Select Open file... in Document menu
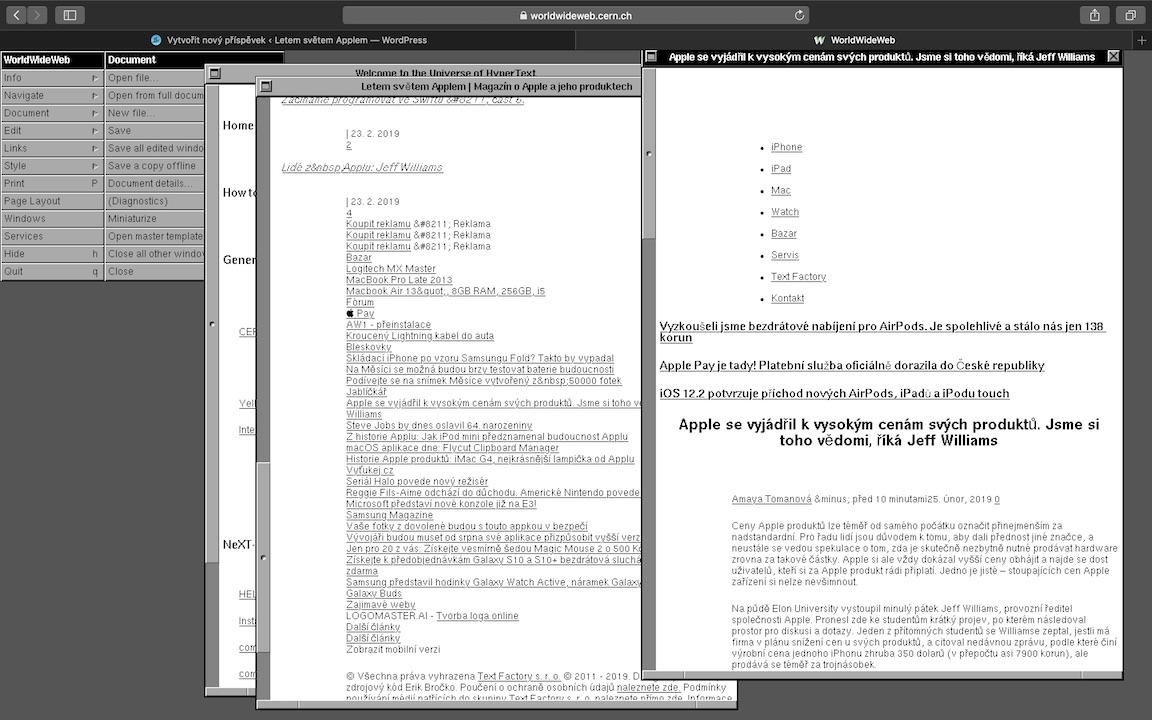This screenshot has width=1152, height=720. [x=155, y=78]
